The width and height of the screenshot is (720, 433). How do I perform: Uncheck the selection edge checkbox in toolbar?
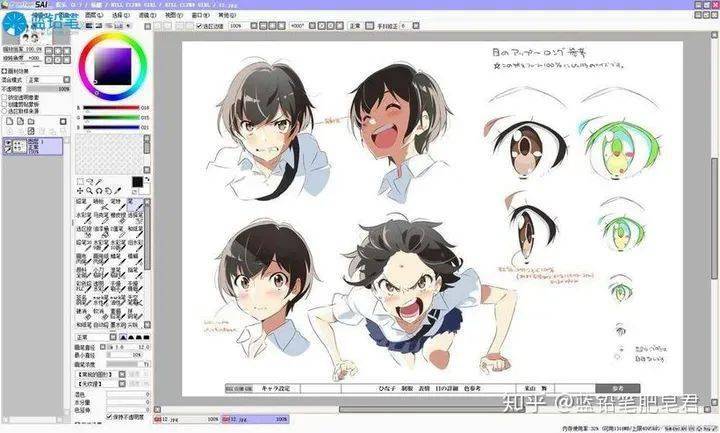click(x=199, y=26)
